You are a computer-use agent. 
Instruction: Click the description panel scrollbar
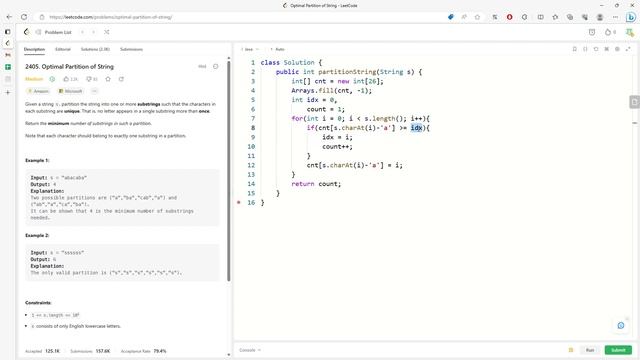tap(229, 171)
